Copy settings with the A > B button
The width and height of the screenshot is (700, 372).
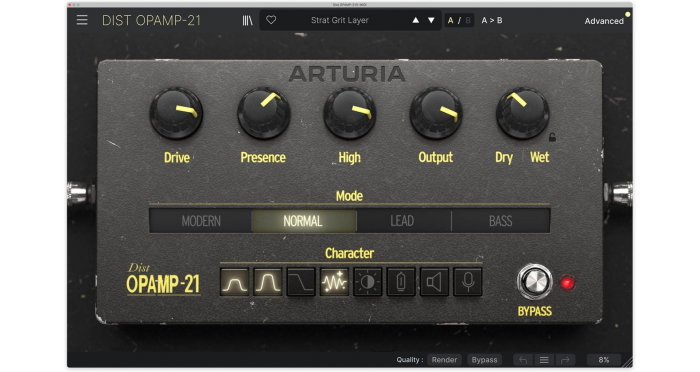[x=492, y=21]
